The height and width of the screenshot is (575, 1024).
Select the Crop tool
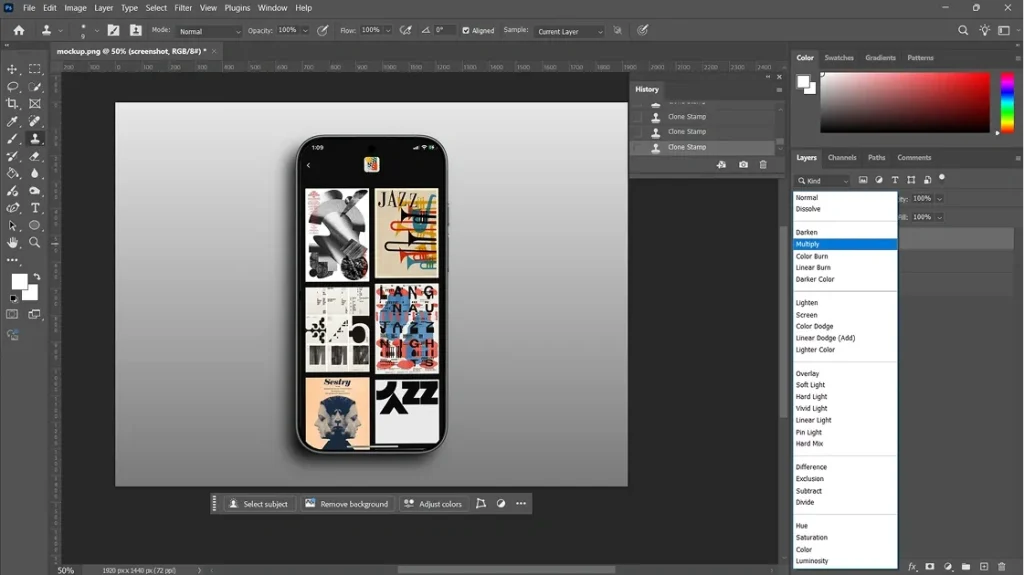click(x=12, y=103)
